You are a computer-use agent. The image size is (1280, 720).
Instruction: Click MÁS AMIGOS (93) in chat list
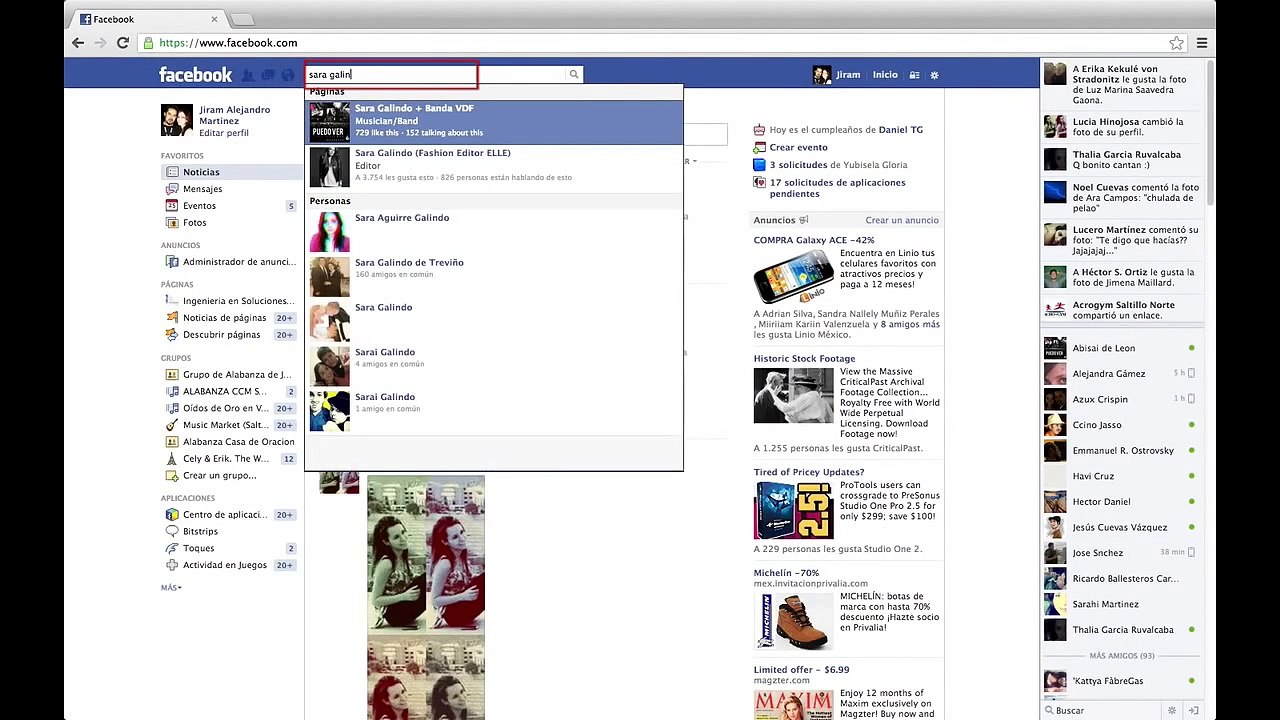[1121, 656]
